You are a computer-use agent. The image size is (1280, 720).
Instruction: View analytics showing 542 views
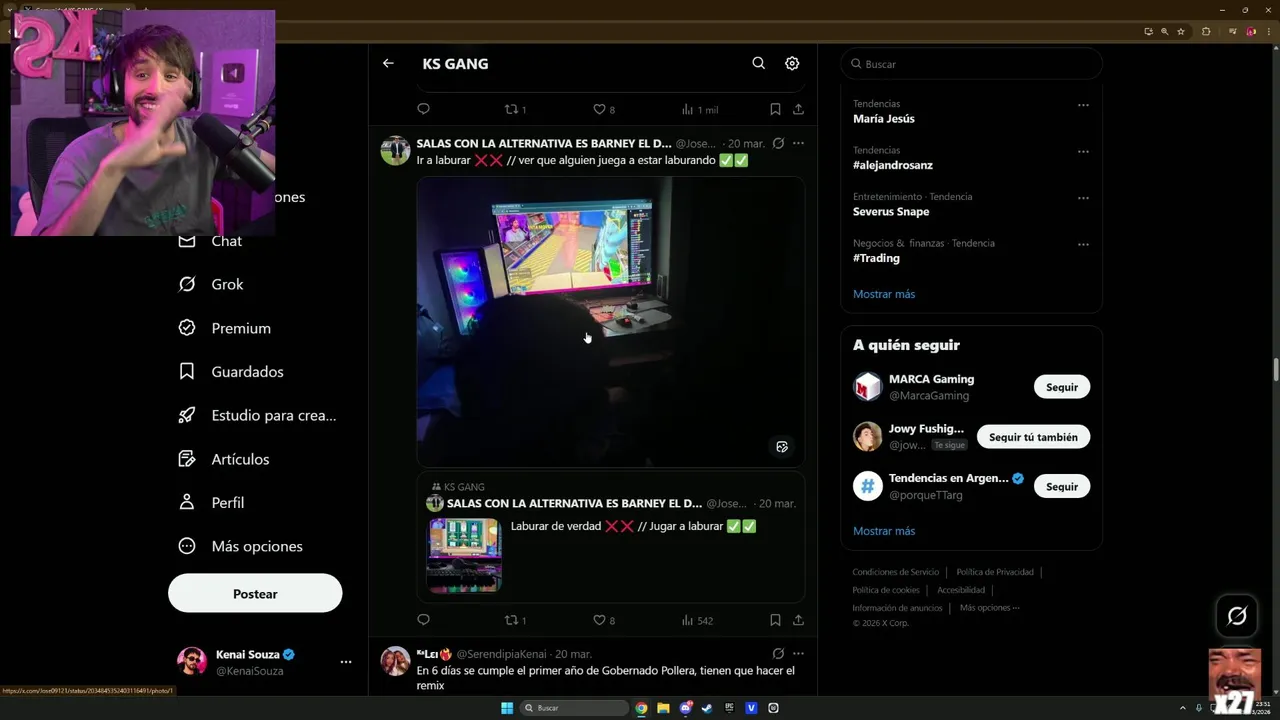pos(697,620)
